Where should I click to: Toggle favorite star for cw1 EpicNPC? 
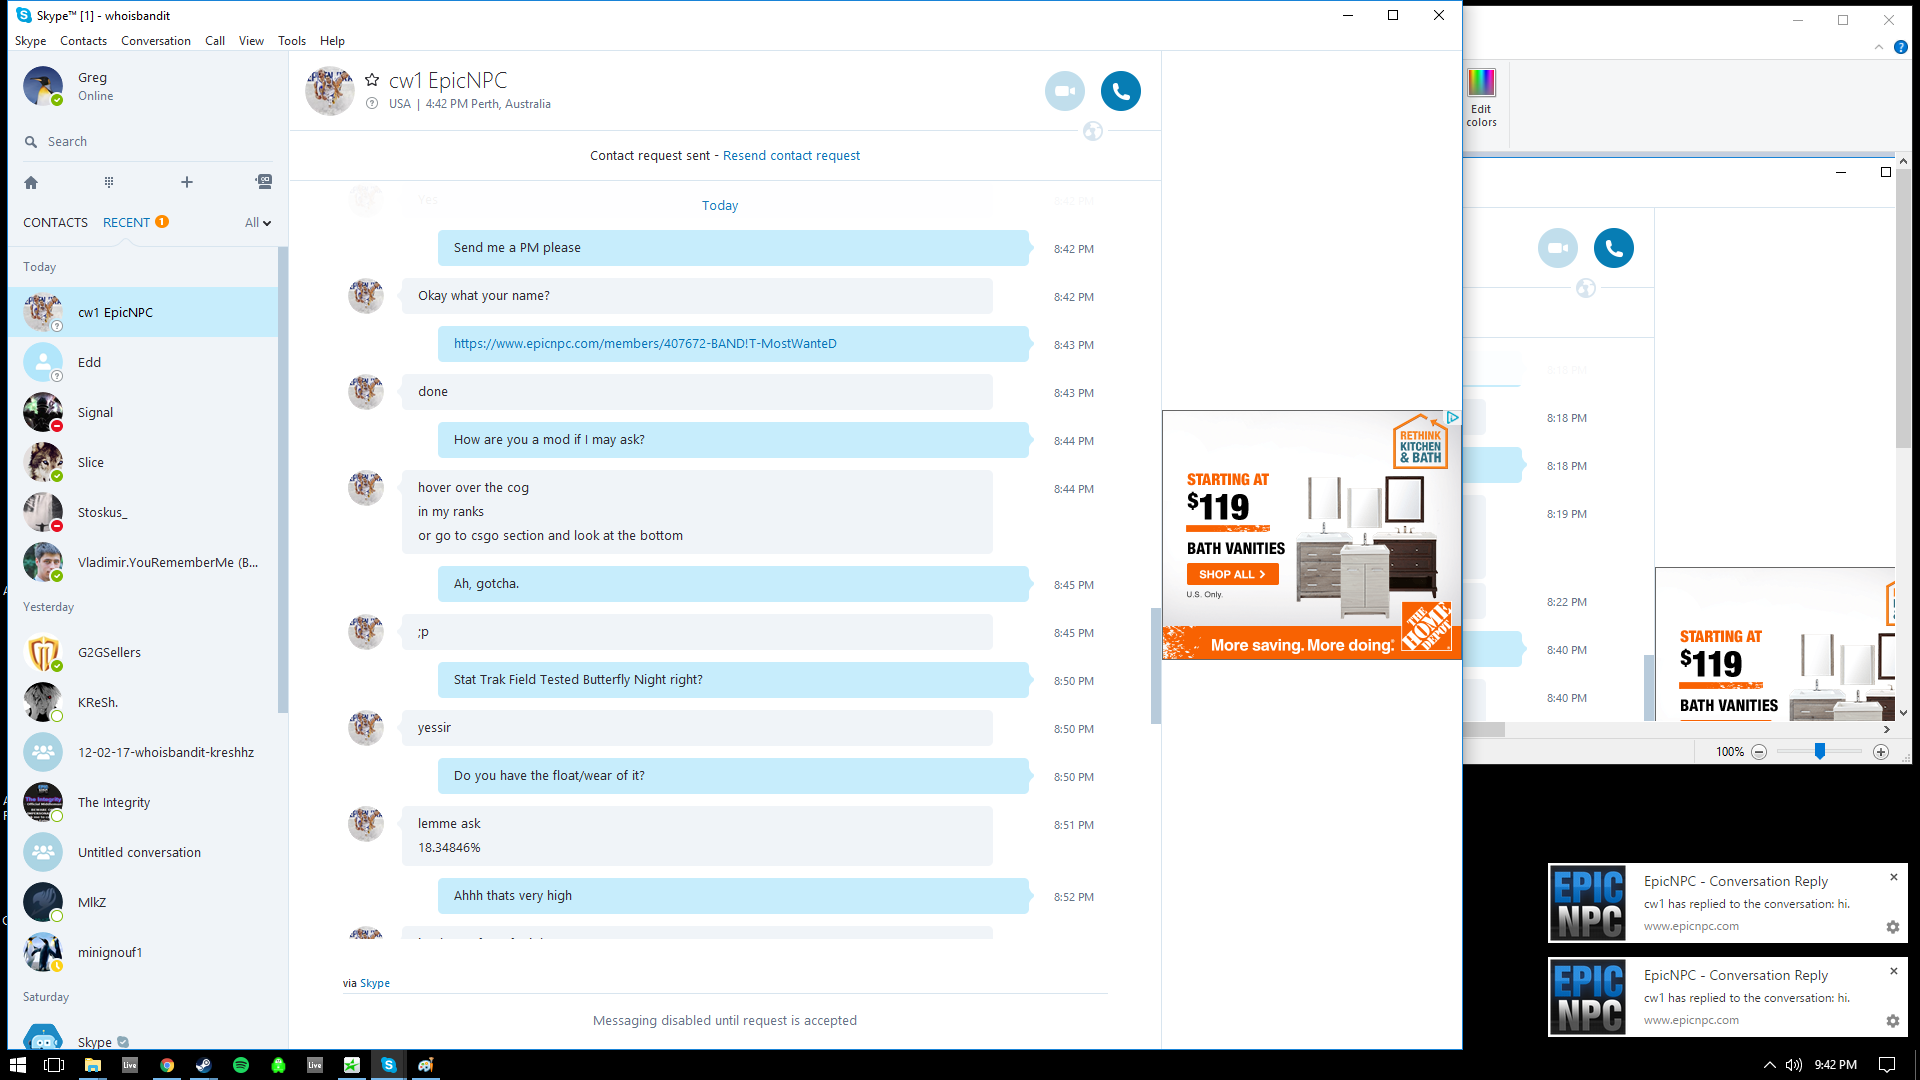pyautogui.click(x=372, y=80)
